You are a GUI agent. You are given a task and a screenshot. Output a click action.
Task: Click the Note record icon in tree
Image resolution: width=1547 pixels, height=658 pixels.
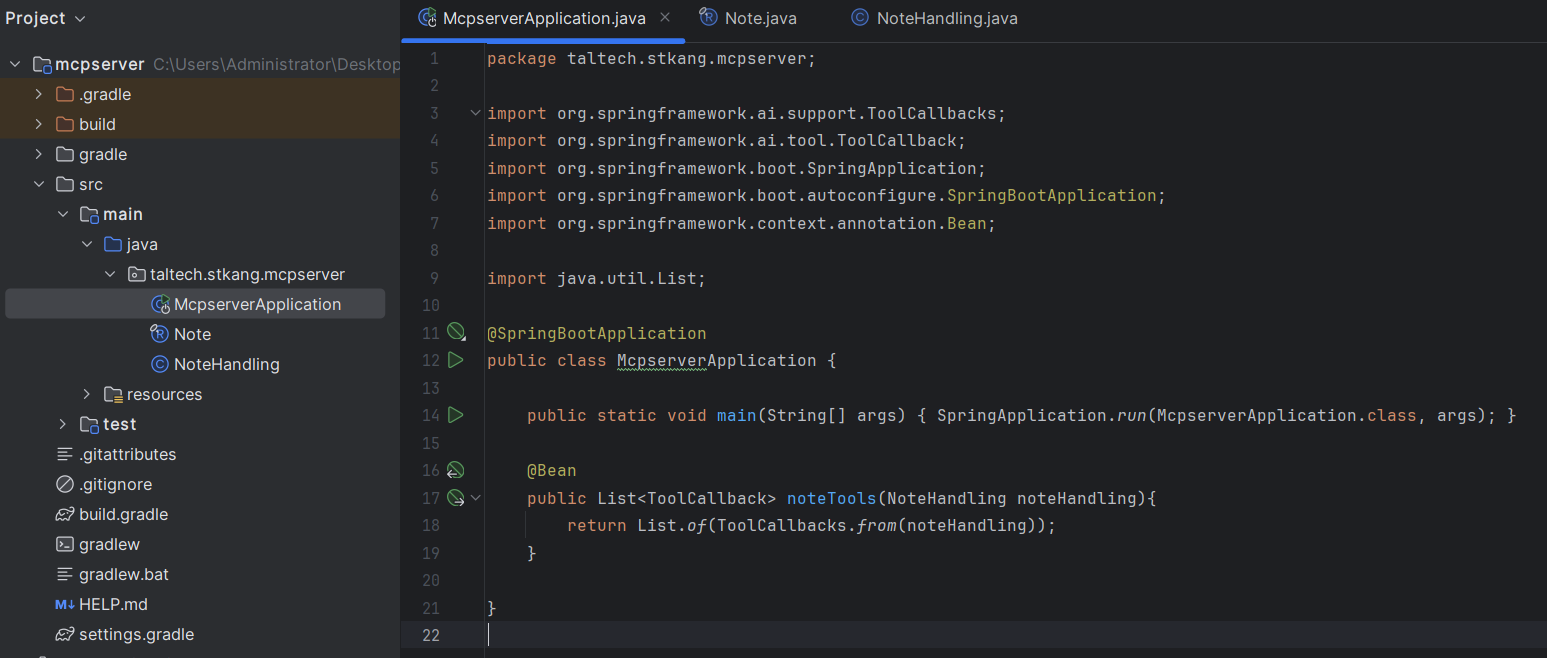160,334
